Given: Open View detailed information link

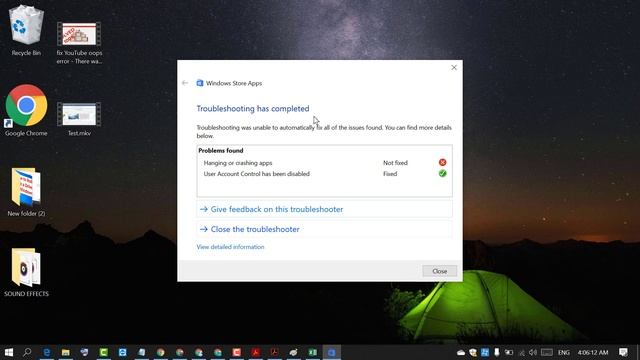Looking at the screenshot, I should point(230,247).
